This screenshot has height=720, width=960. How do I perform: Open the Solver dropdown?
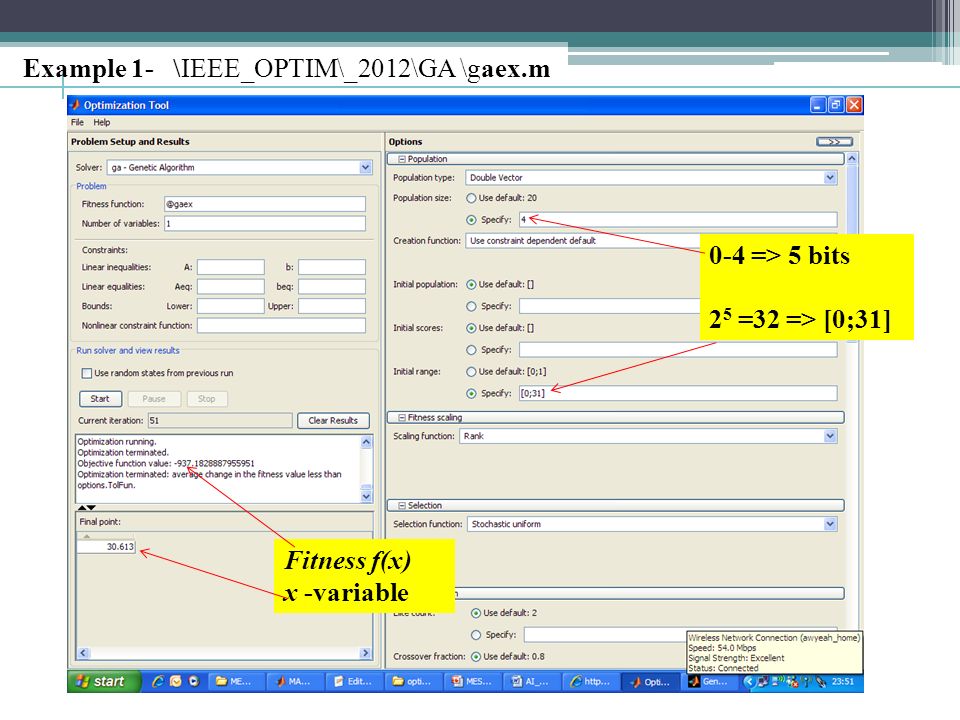point(366,167)
